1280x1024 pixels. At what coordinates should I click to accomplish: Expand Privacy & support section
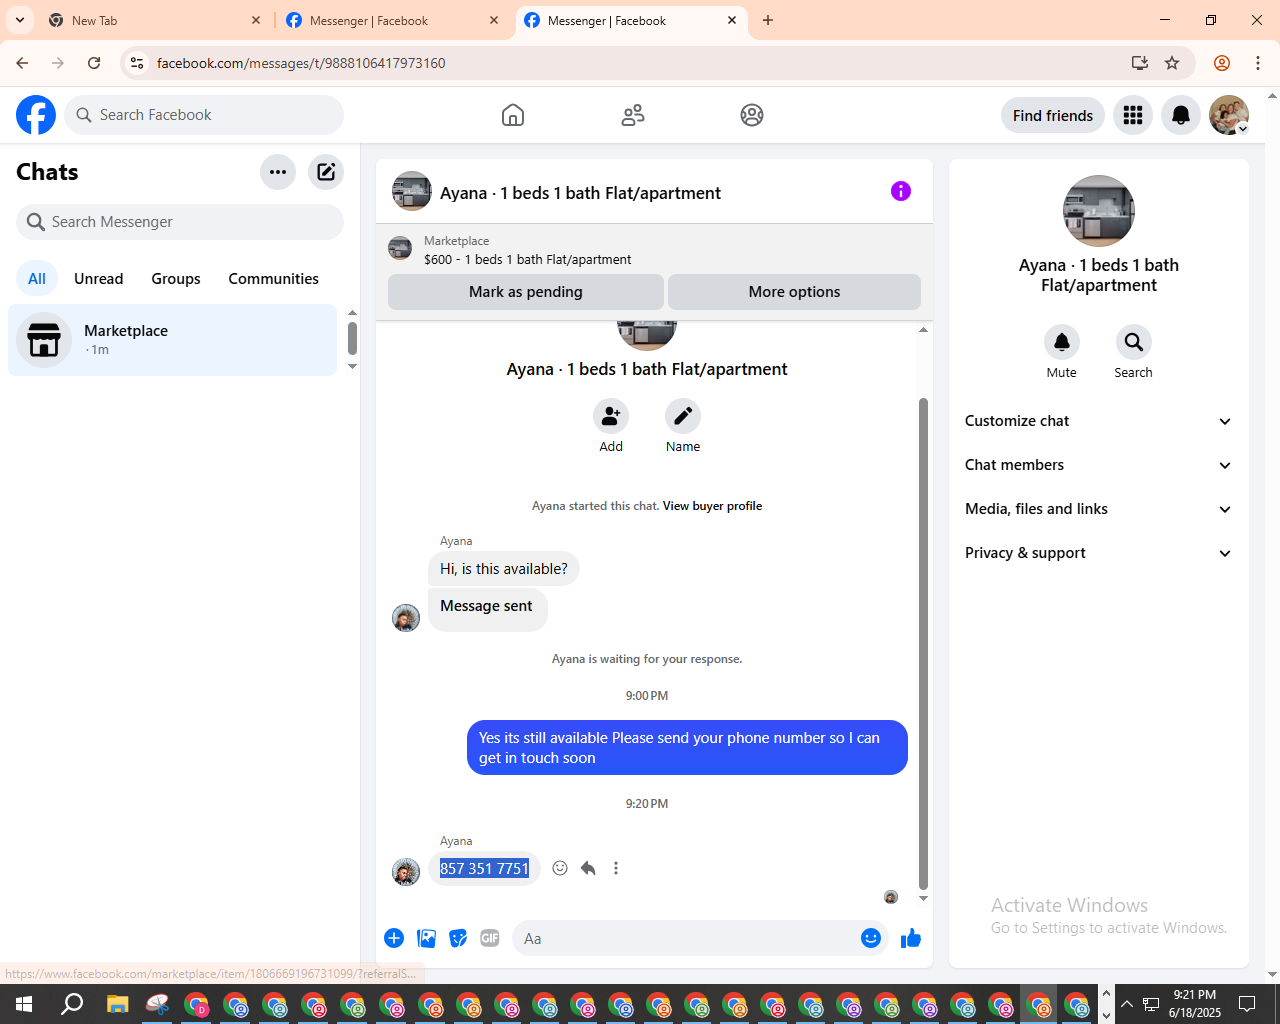pos(1098,553)
